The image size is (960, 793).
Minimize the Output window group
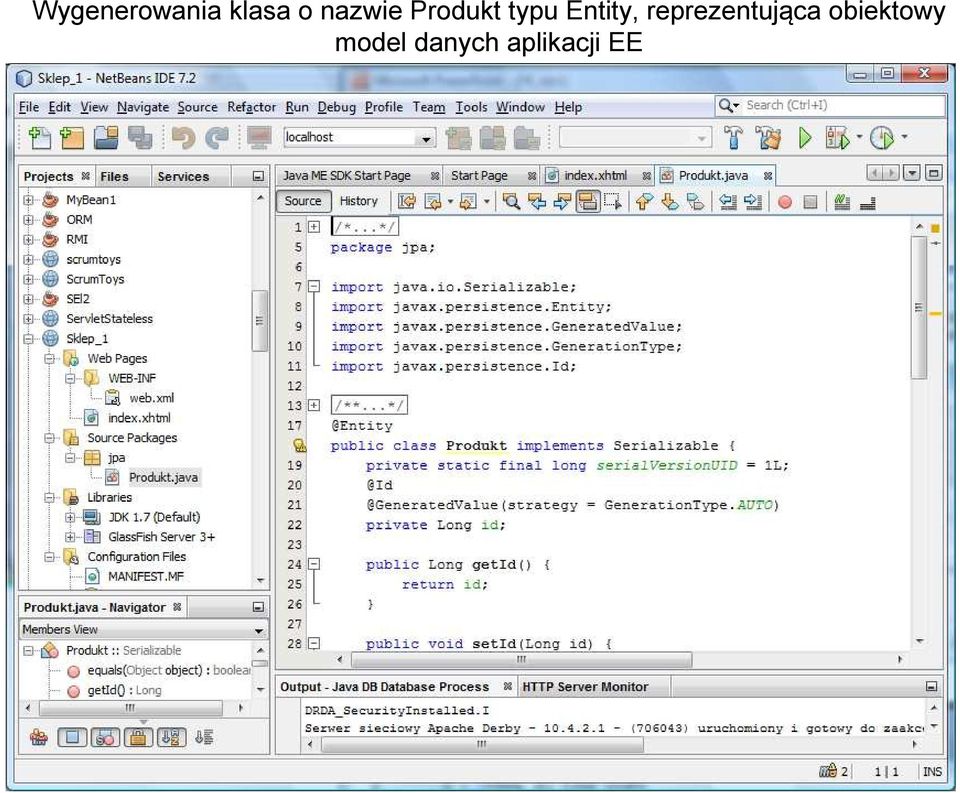(931, 687)
